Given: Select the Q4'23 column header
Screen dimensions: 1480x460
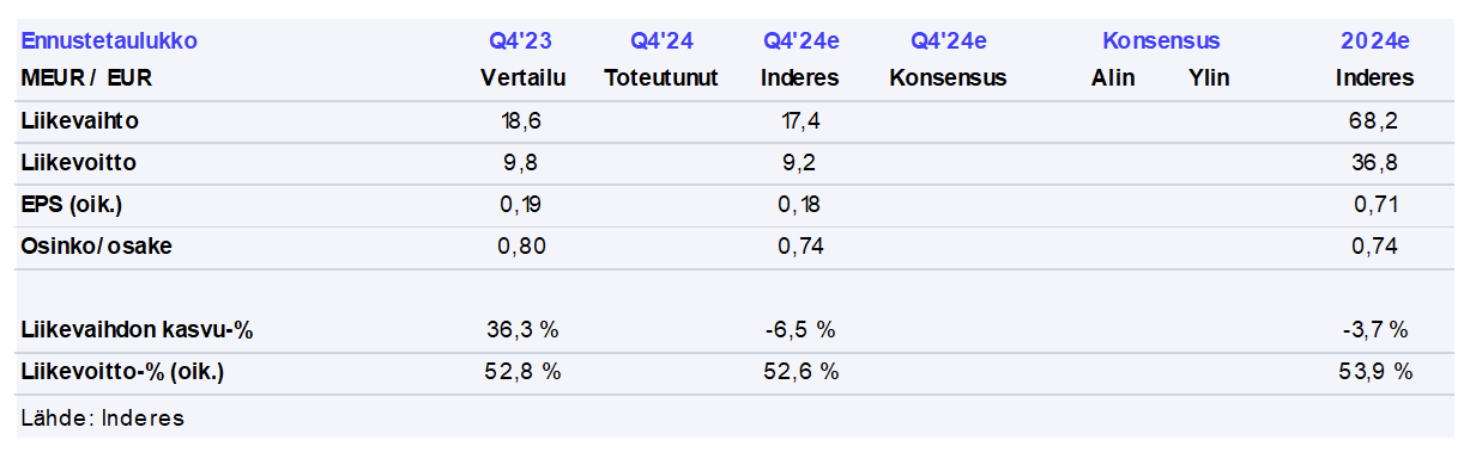Looking at the screenshot, I should pos(520,41).
